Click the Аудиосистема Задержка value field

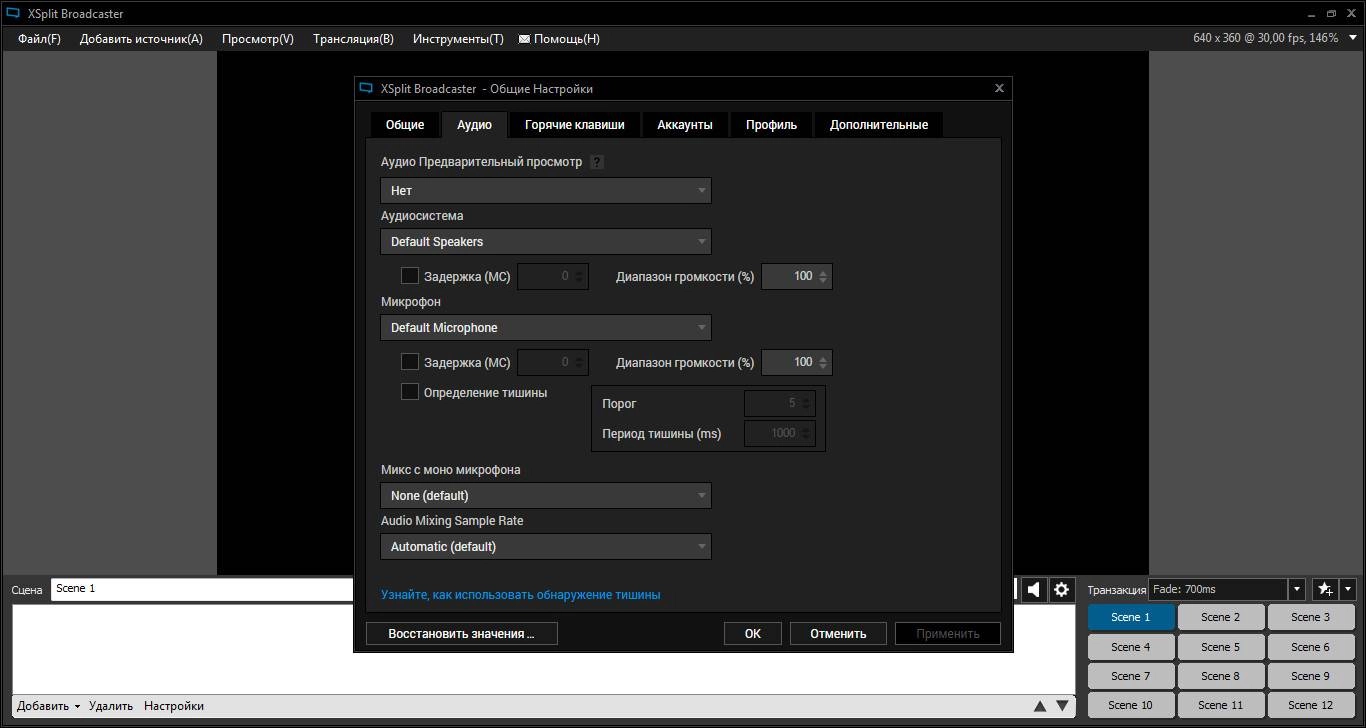[553, 276]
